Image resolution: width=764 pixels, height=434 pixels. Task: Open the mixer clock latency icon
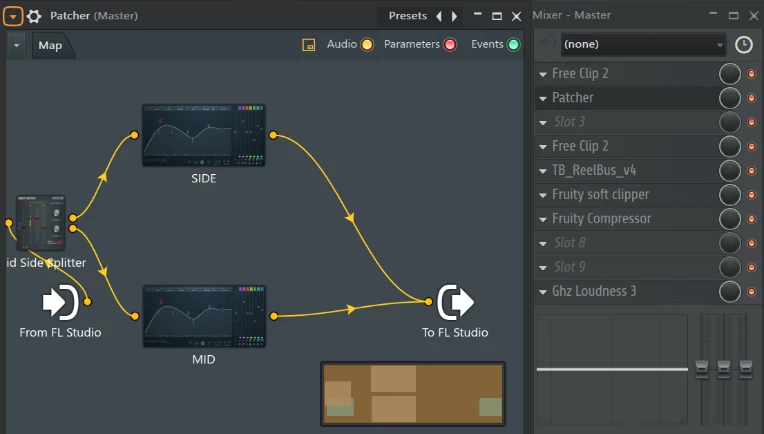click(743, 45)
